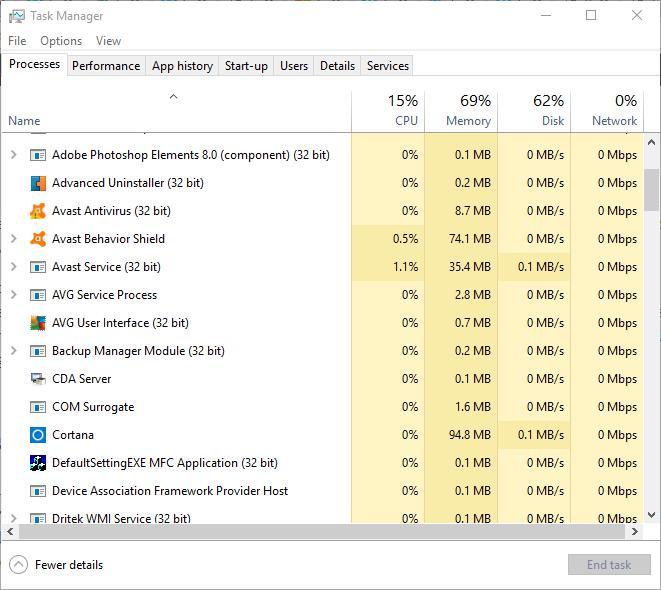Viewport: 661px width, 590px height.
Task: Click the Task Manager title bar icon
Action: (x=17, y=16)
